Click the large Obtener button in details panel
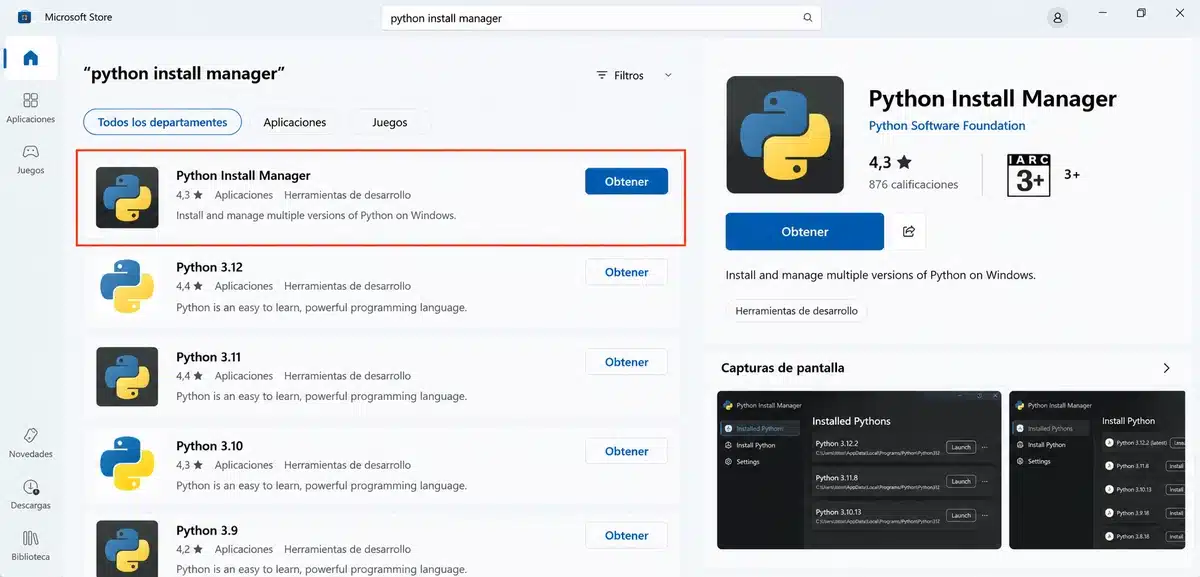1200x577 pixels. coord(805,231)
